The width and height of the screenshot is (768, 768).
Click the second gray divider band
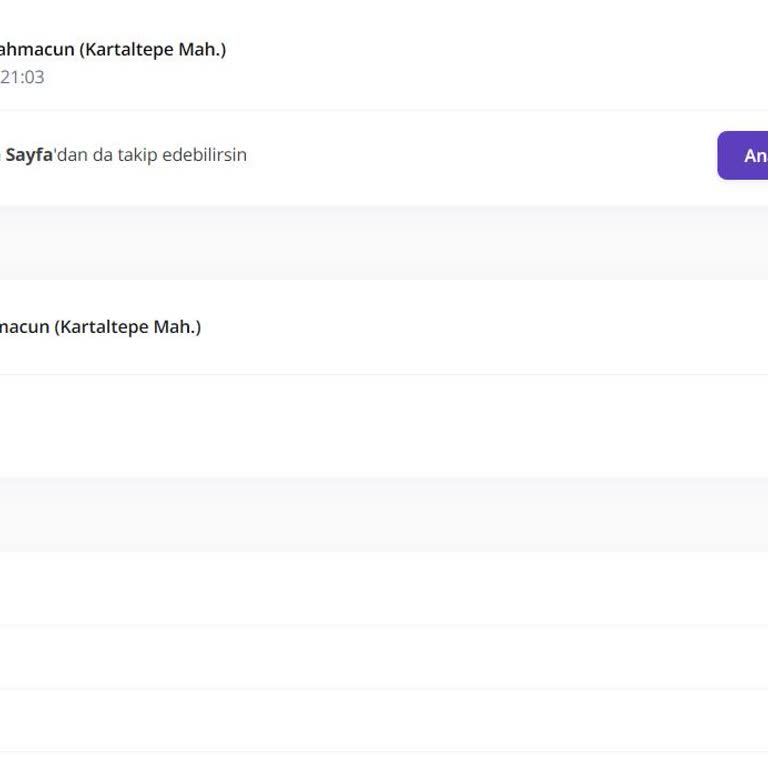384,514
